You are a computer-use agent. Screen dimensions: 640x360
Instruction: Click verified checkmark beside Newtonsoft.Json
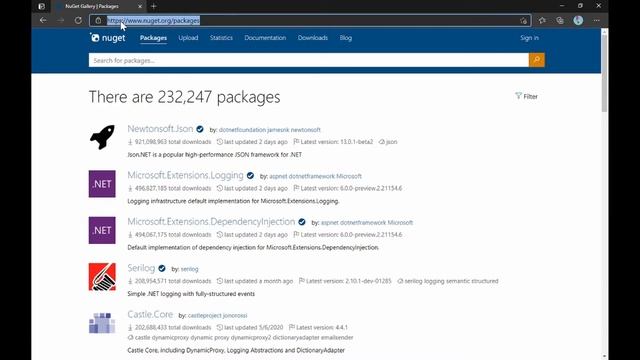point(200,129)
